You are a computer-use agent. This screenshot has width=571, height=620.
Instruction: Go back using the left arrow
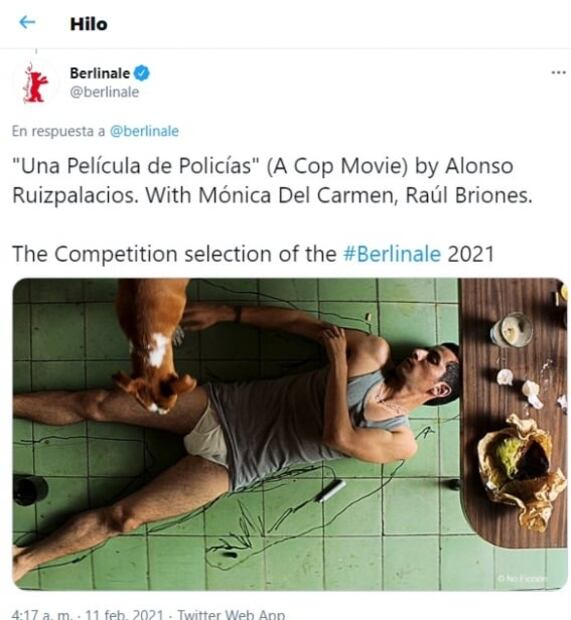(27, 23)
